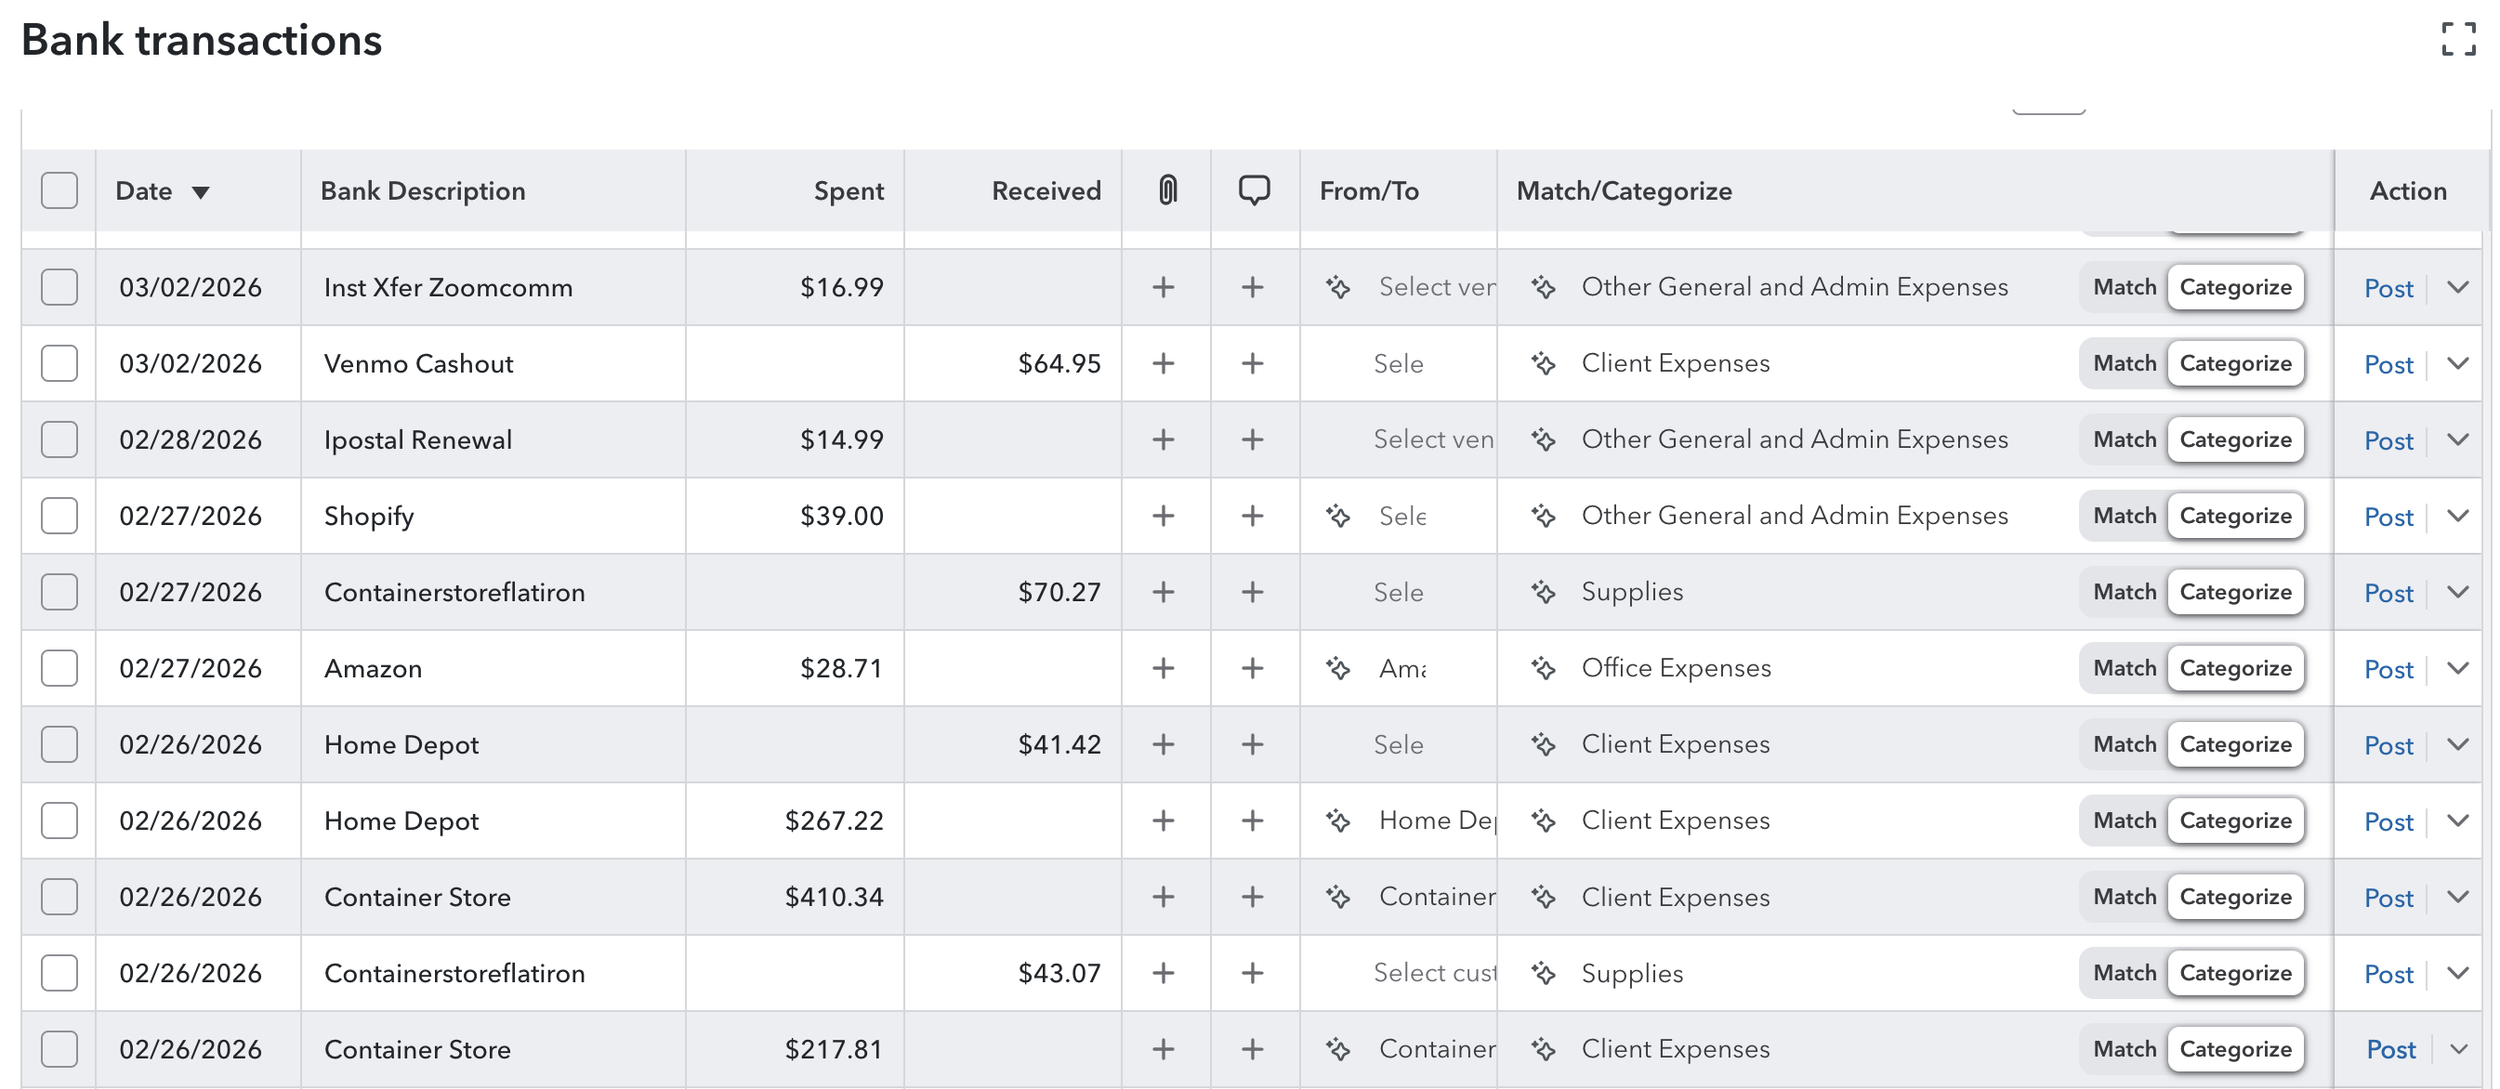Screen dimensions: 2500x1089
Task: Click Select vendor field for Ipostal Renewal
Action: 1432,440
